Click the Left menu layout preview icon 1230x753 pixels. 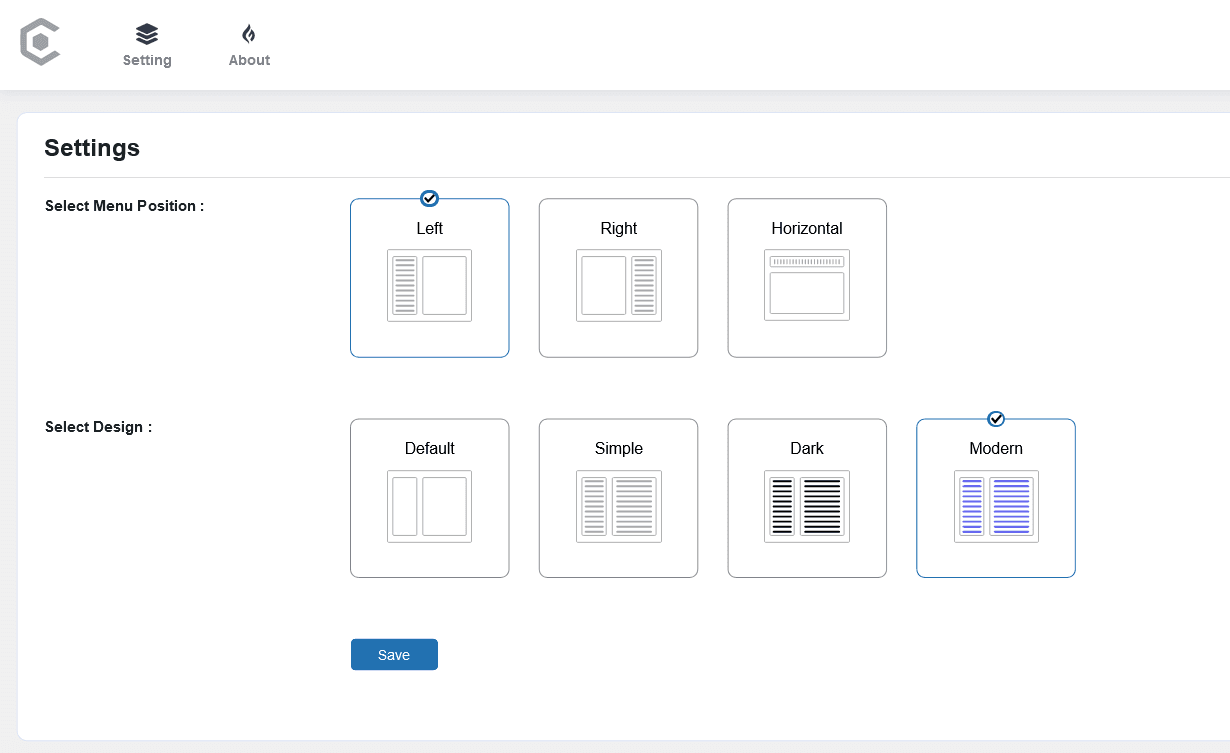tap(429, 285)
